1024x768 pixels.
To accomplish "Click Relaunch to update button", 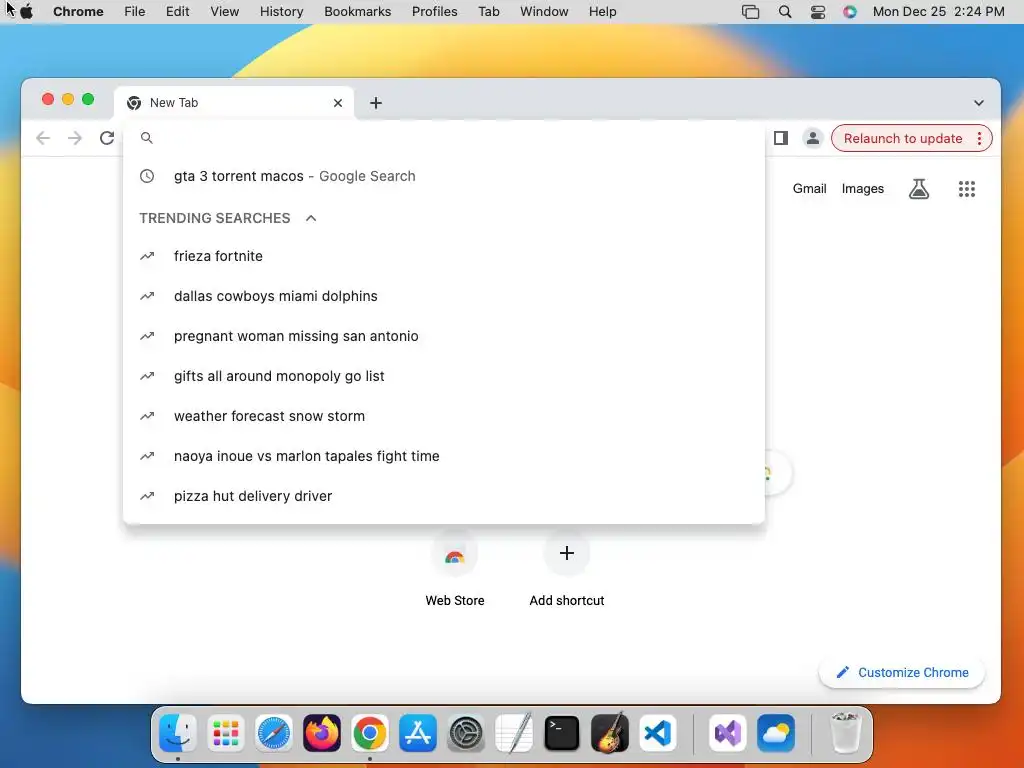I will tap(903, 138).
